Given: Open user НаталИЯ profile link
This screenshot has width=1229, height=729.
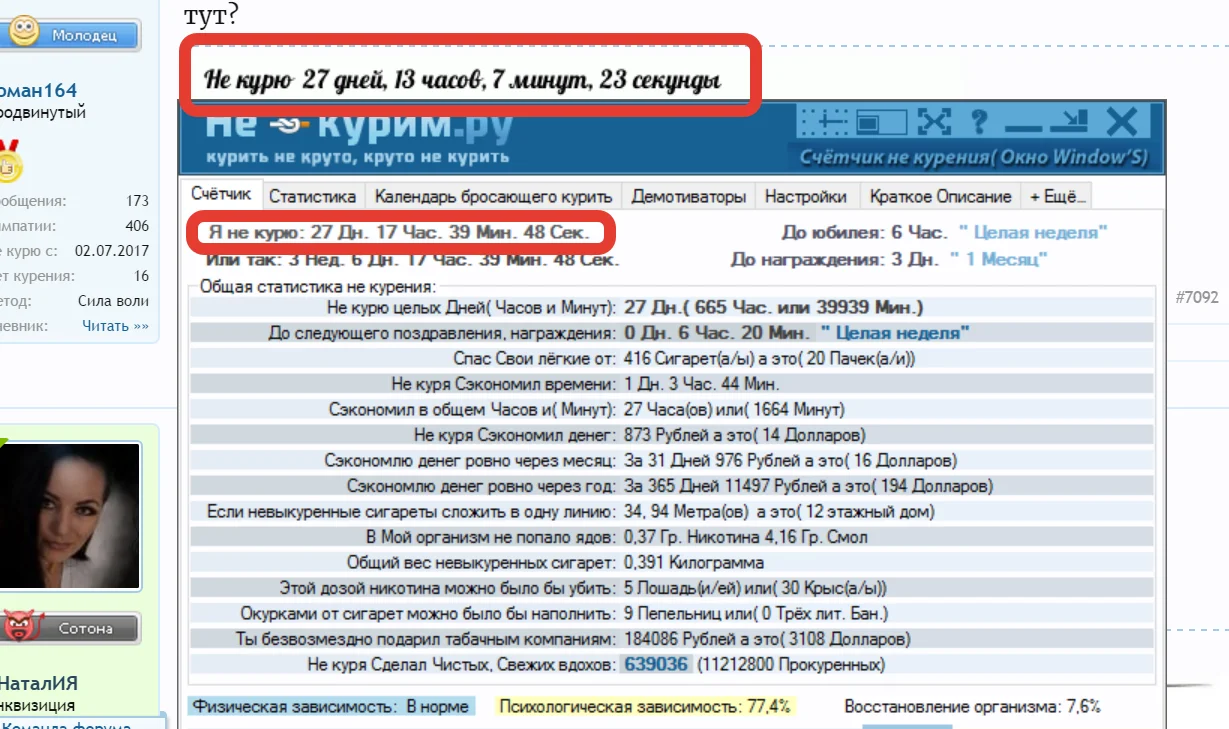Looking at the screenshot, I should click(39, 684).
